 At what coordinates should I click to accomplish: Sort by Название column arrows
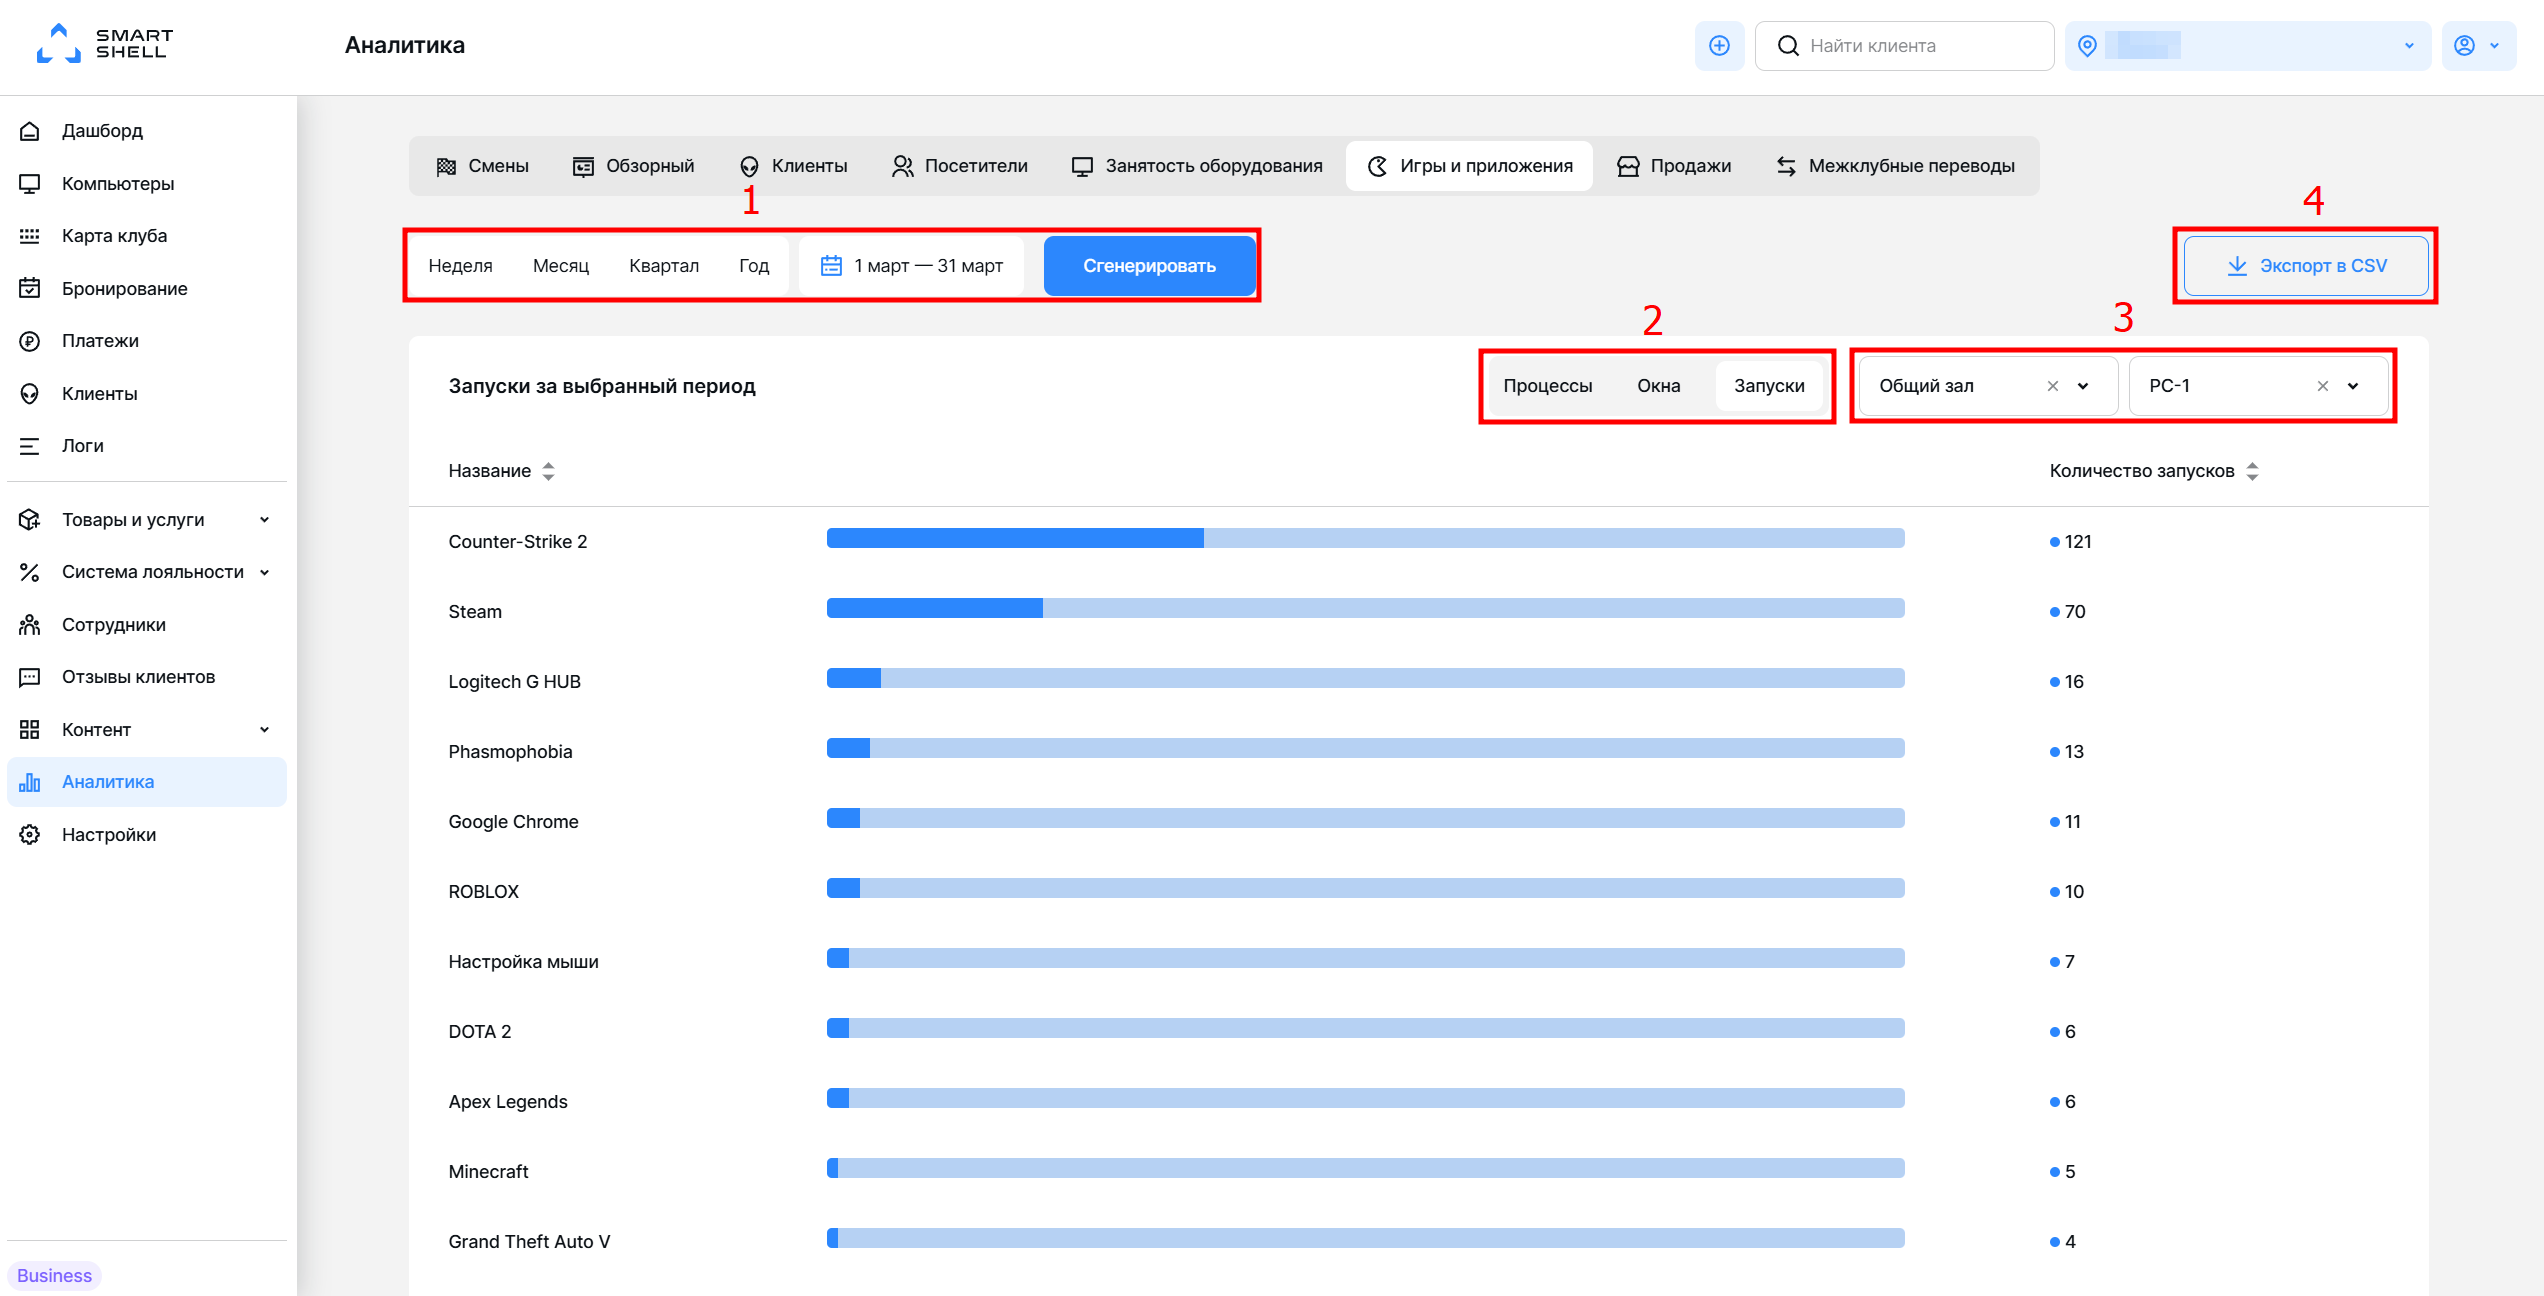(x=548, y=471)
